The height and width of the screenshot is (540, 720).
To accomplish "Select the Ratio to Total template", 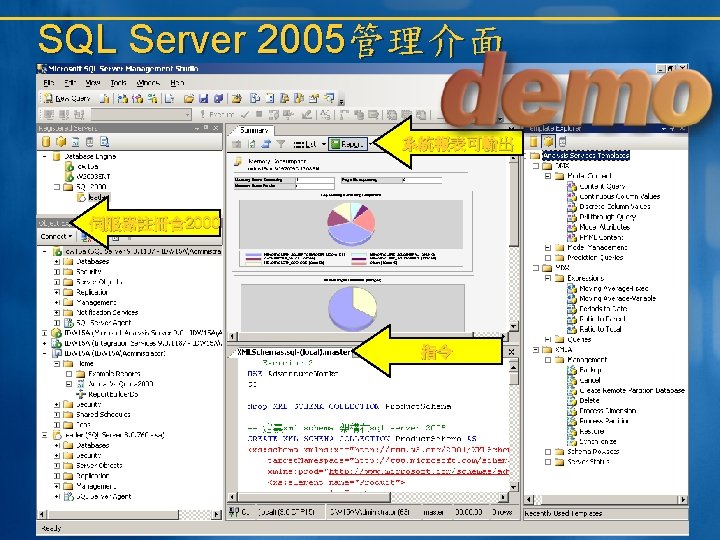I will 600,329.
